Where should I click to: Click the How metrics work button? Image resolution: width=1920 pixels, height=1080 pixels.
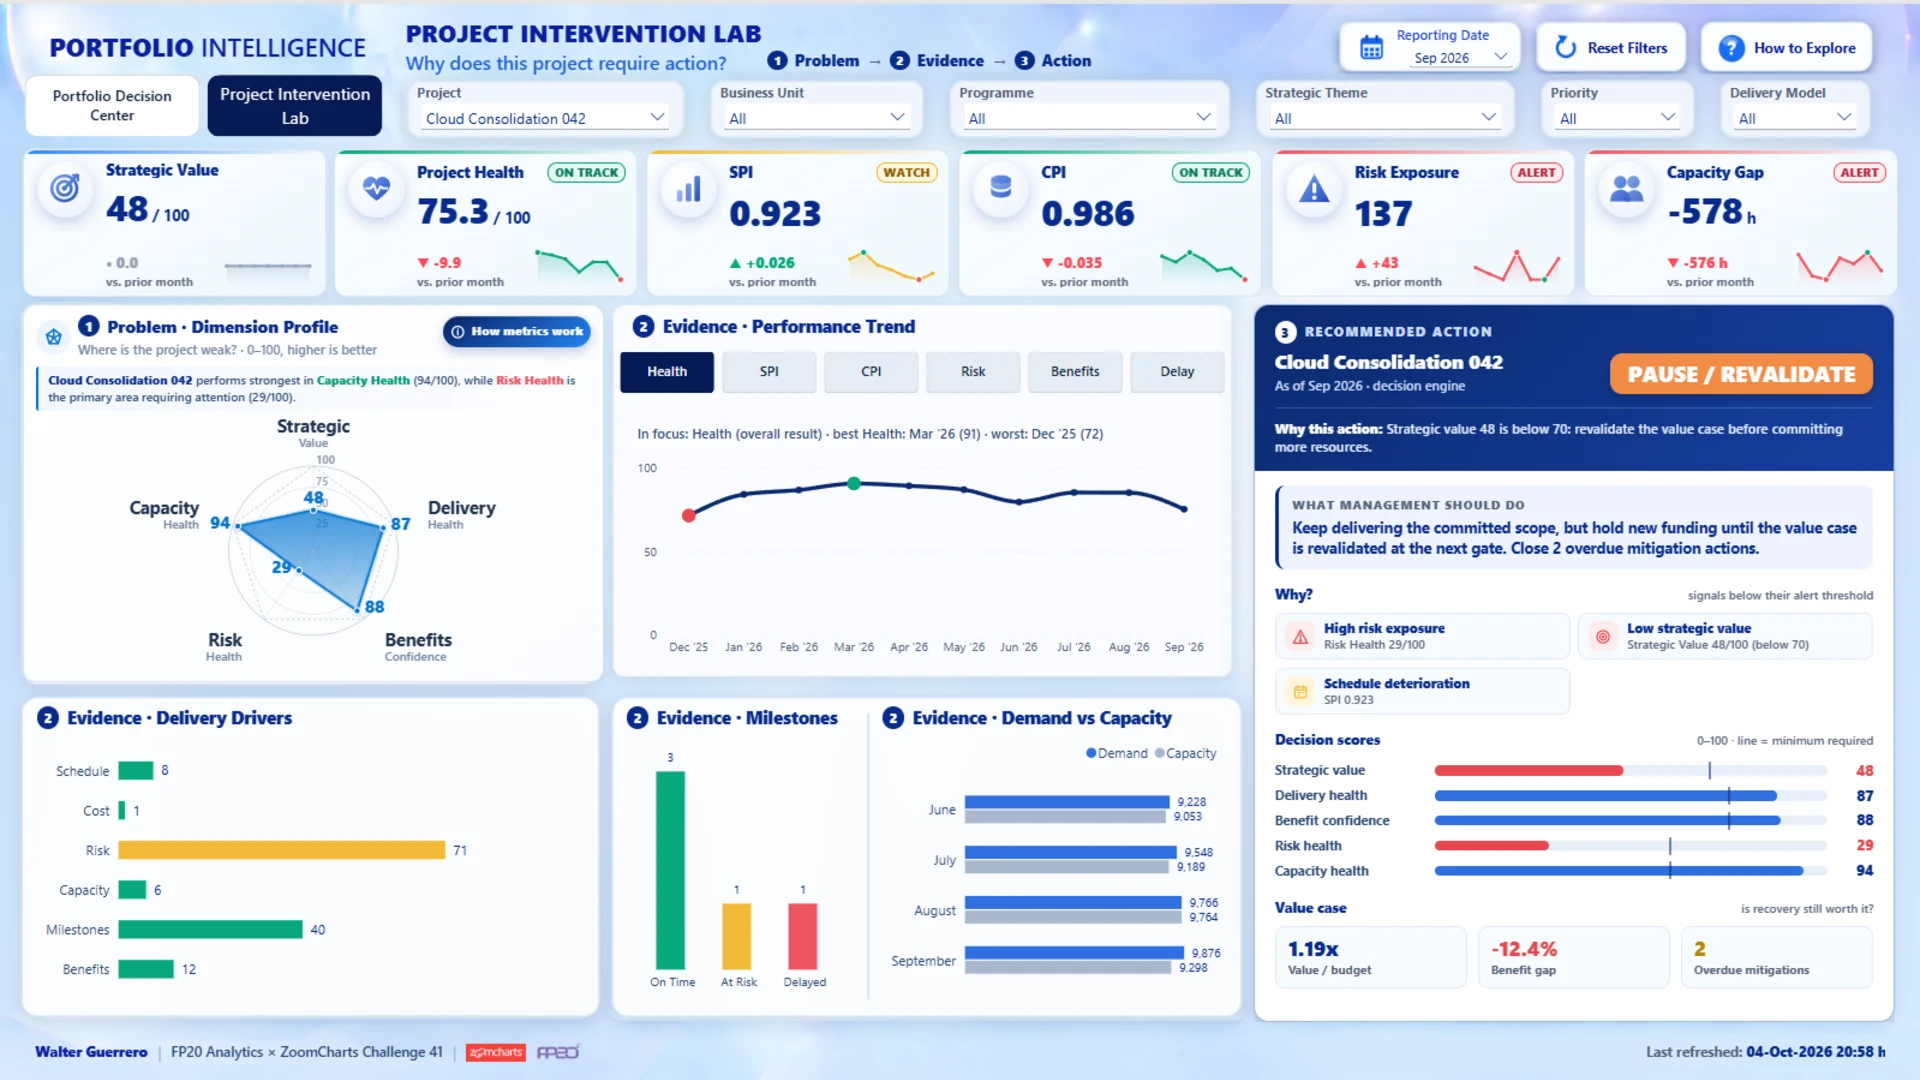click(517, 331)
